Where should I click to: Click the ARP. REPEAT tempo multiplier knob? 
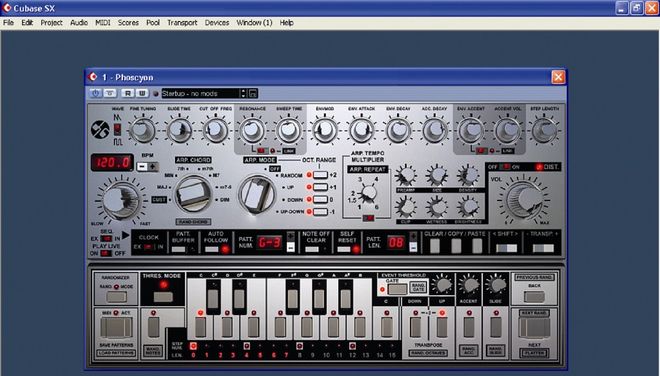tap(369, 193)
